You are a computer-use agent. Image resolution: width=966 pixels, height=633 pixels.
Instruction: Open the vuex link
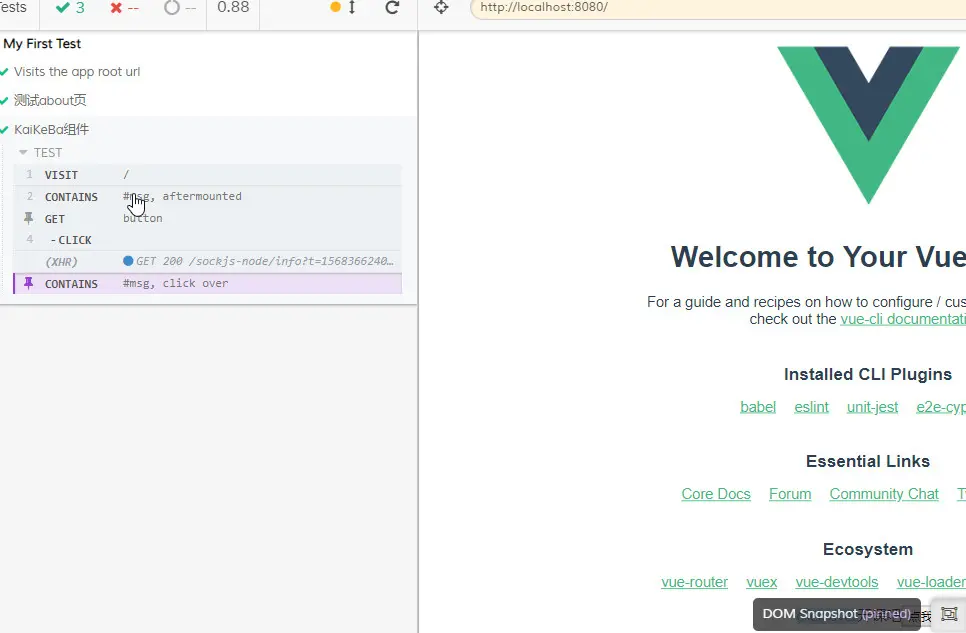pos(761,582)
